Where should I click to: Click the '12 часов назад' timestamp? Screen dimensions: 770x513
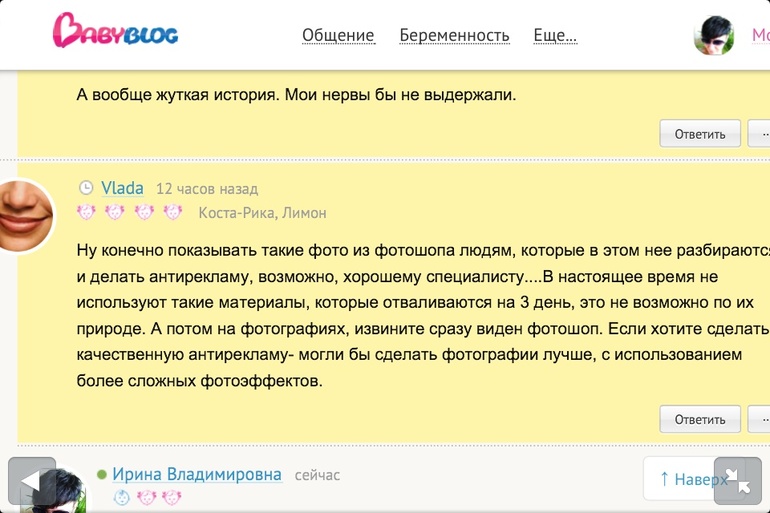tap(207, 189)
